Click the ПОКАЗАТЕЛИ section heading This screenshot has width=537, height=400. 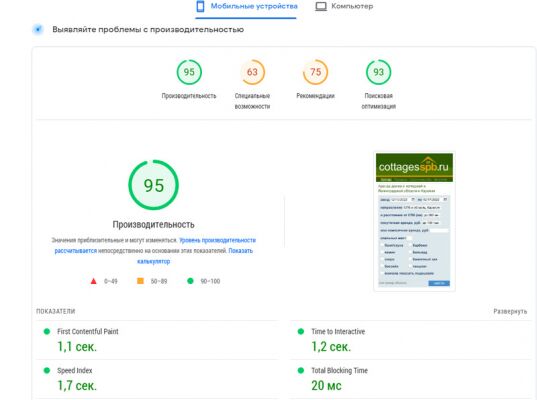(x=55, y=311)
